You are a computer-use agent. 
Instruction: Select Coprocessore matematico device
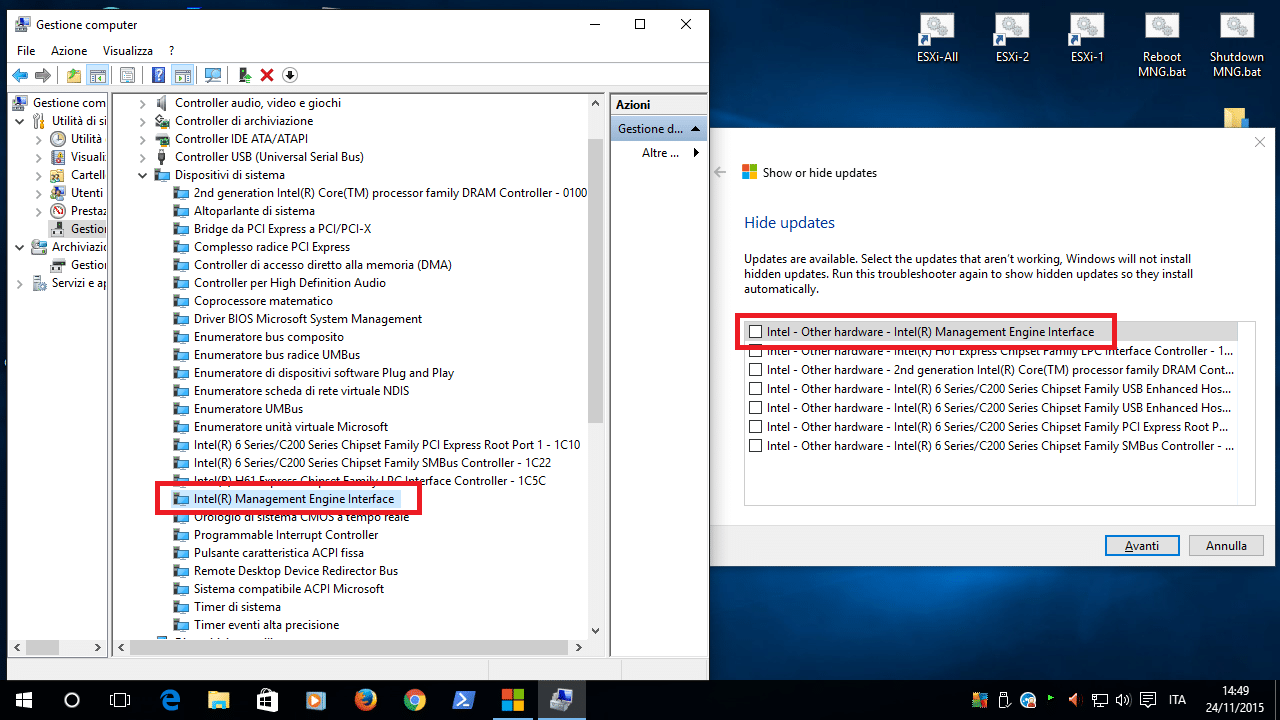click(263, 301)
